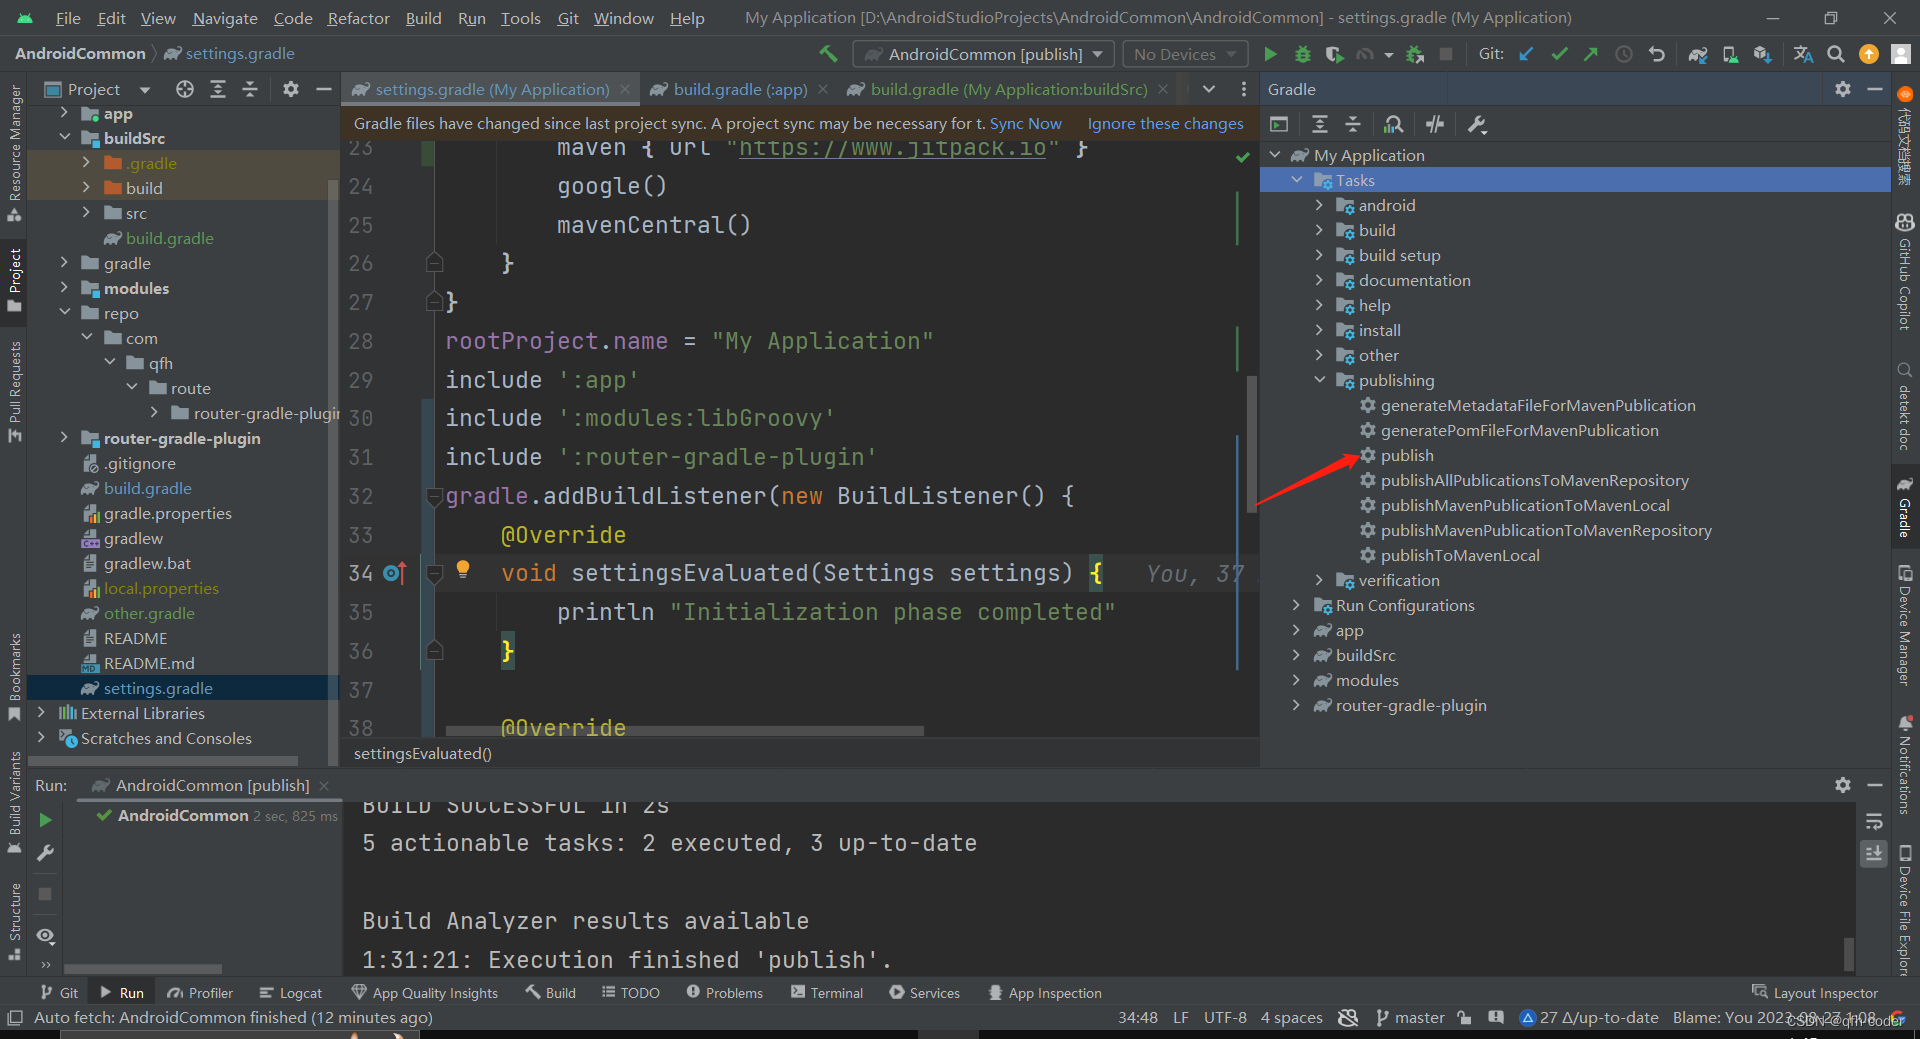Click the editor horizontal scrollbar
The width and height of the screenshot is (1920, 1039).
(x=684, y=731)
